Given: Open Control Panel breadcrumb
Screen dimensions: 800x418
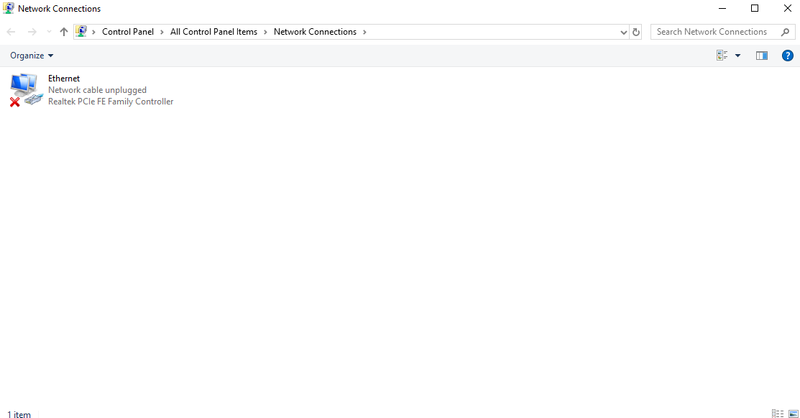Looking at the screenshot, I should [128, 32].
